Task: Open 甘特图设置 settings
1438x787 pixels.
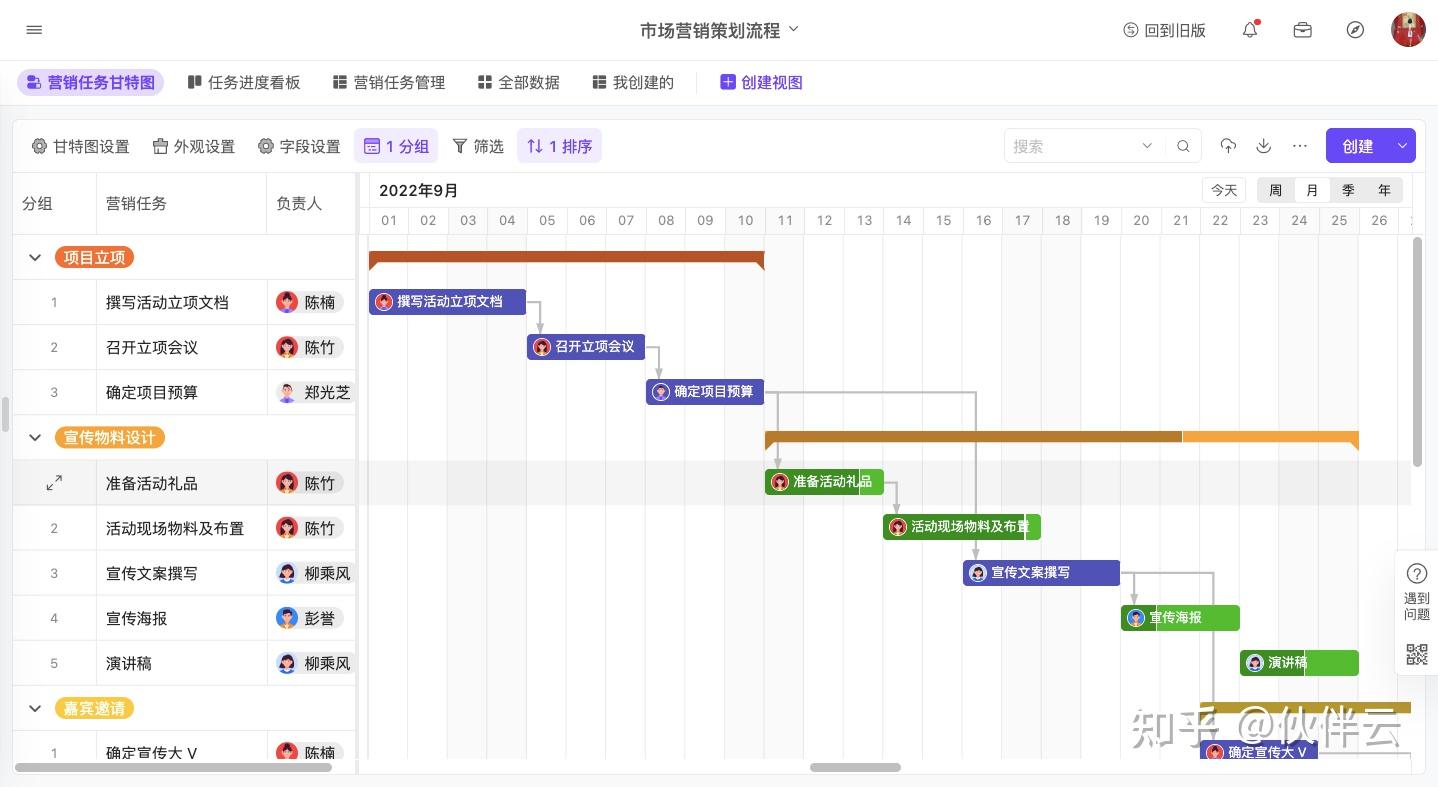Action: coord(80,146)
